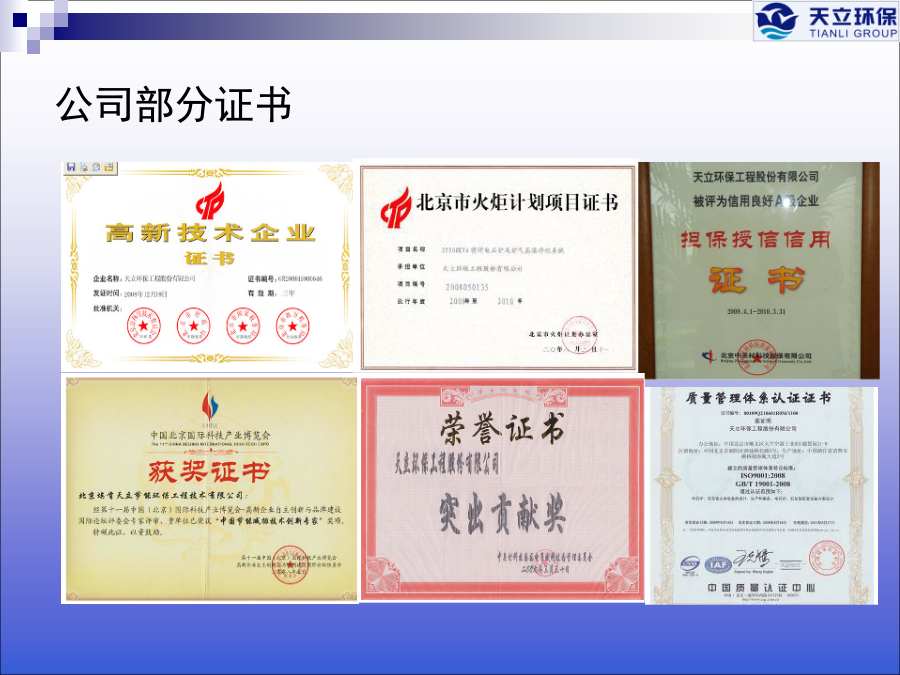Click the 担保授信信用 red heading
Screen dimensions: 900x675
[756, 239]
